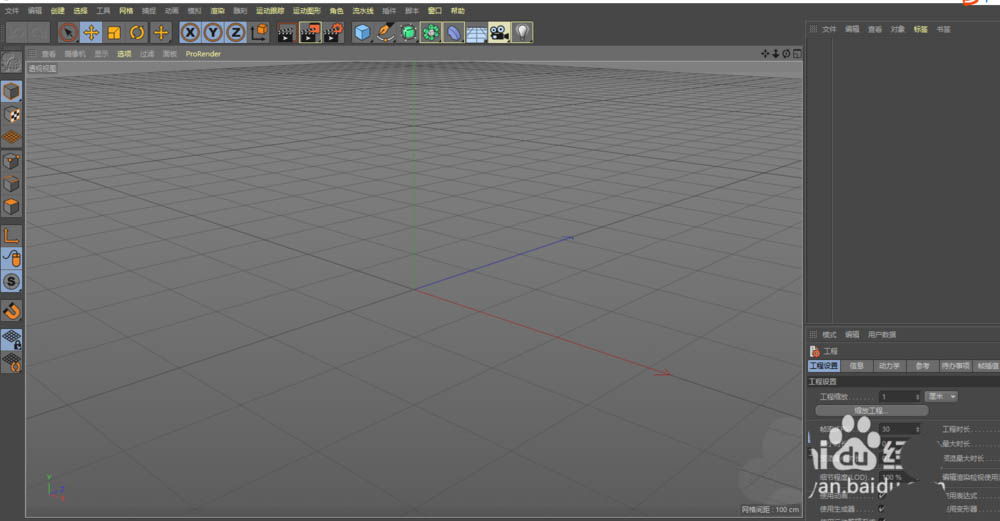Select Polygons mode icon in left sidebar

(11, 208)
